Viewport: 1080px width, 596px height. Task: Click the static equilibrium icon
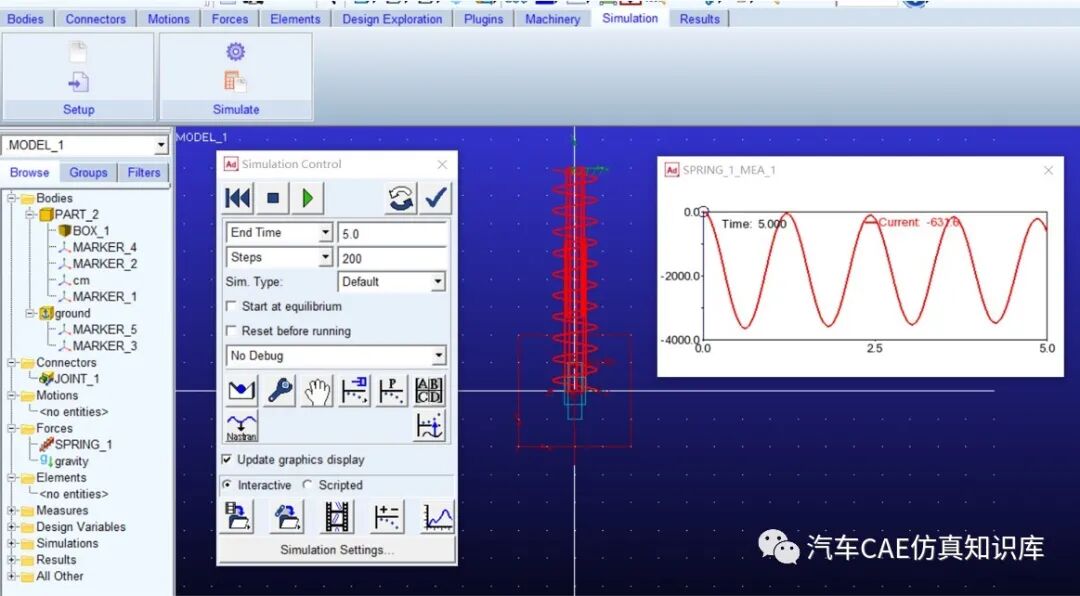(x=242, y=391)
